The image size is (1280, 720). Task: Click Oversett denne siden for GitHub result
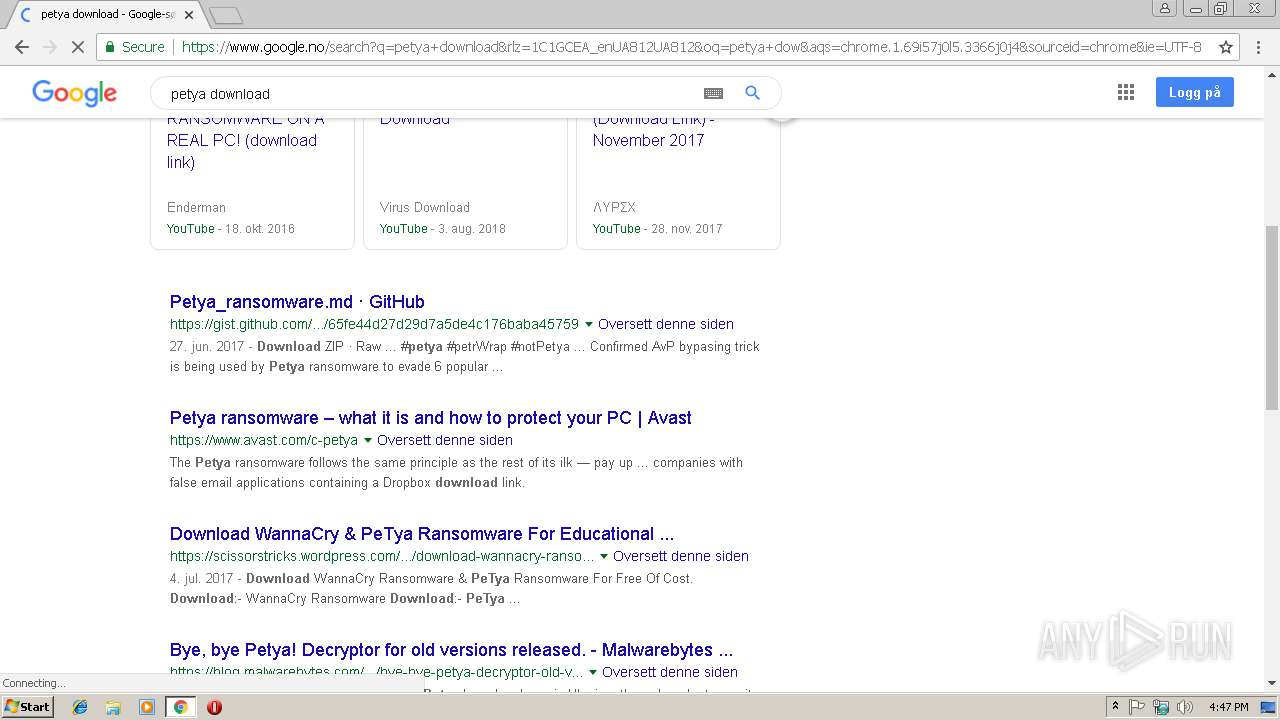tap(666, 324)
